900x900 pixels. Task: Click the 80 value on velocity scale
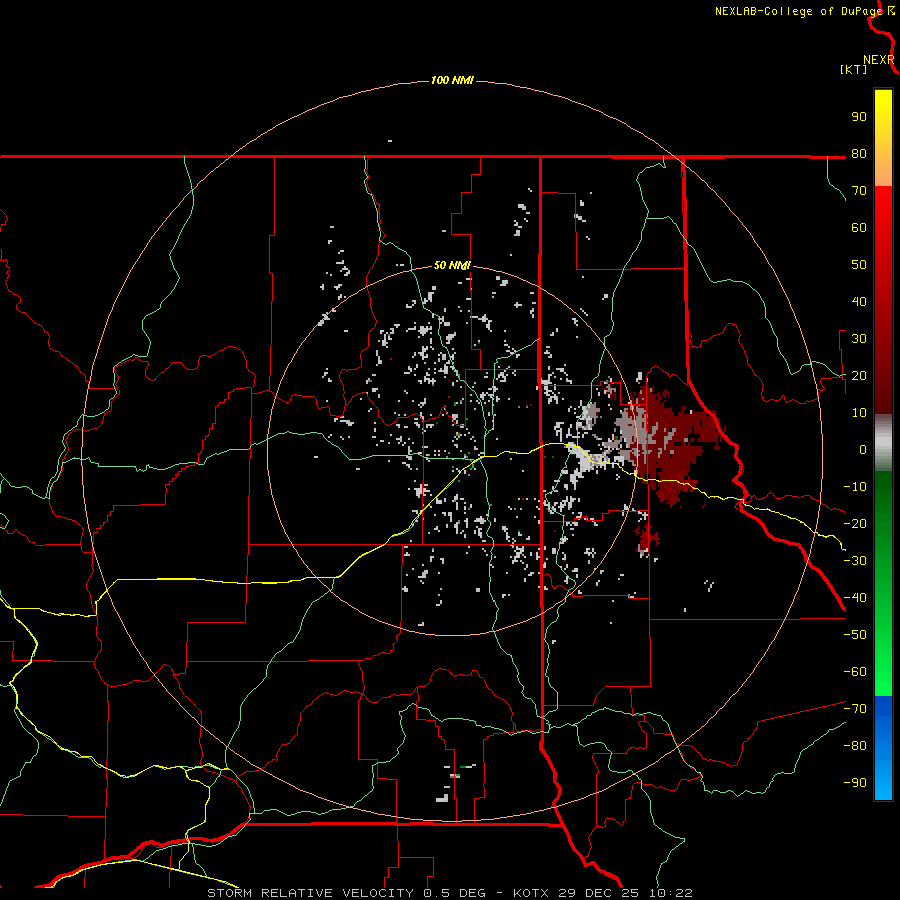(x=859, y=153)
